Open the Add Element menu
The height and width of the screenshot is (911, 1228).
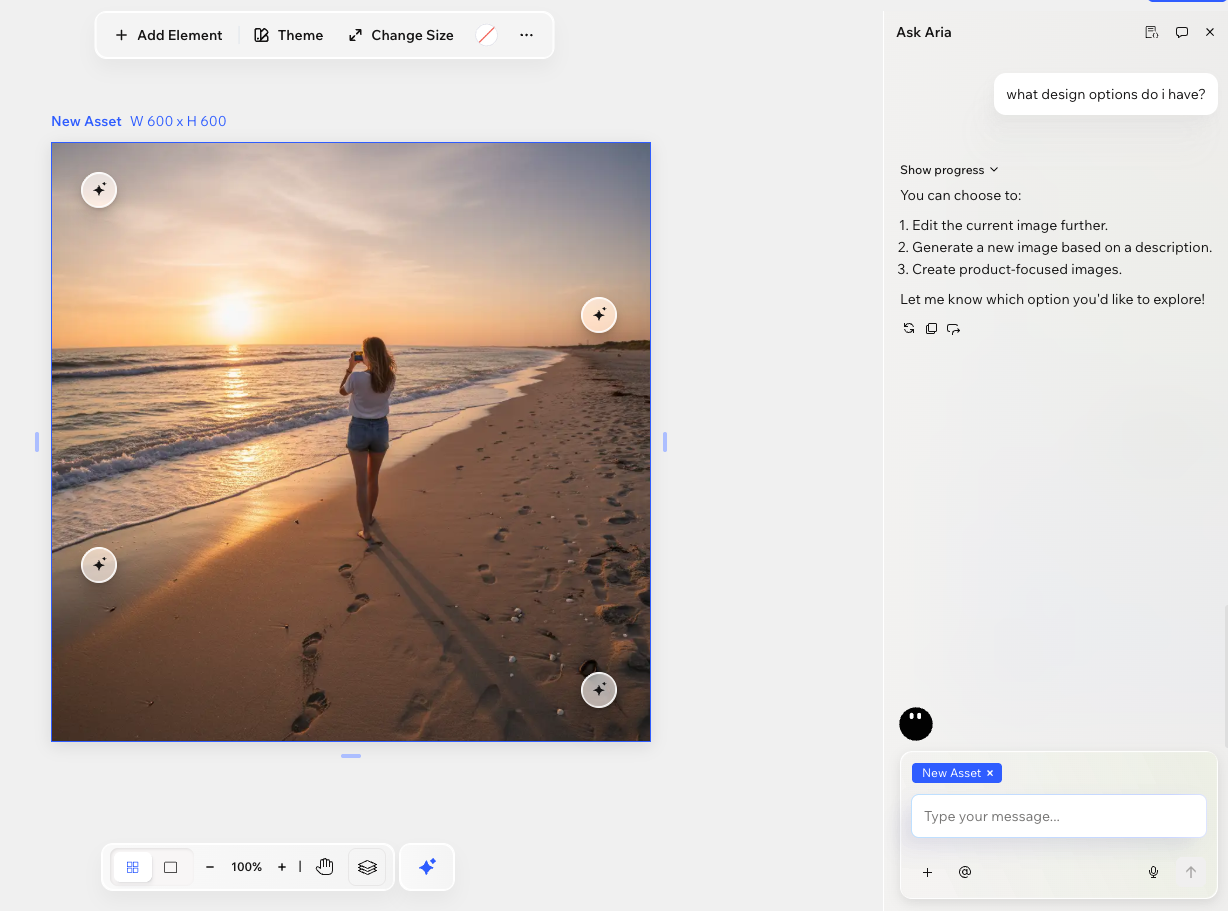click(169, 35)
